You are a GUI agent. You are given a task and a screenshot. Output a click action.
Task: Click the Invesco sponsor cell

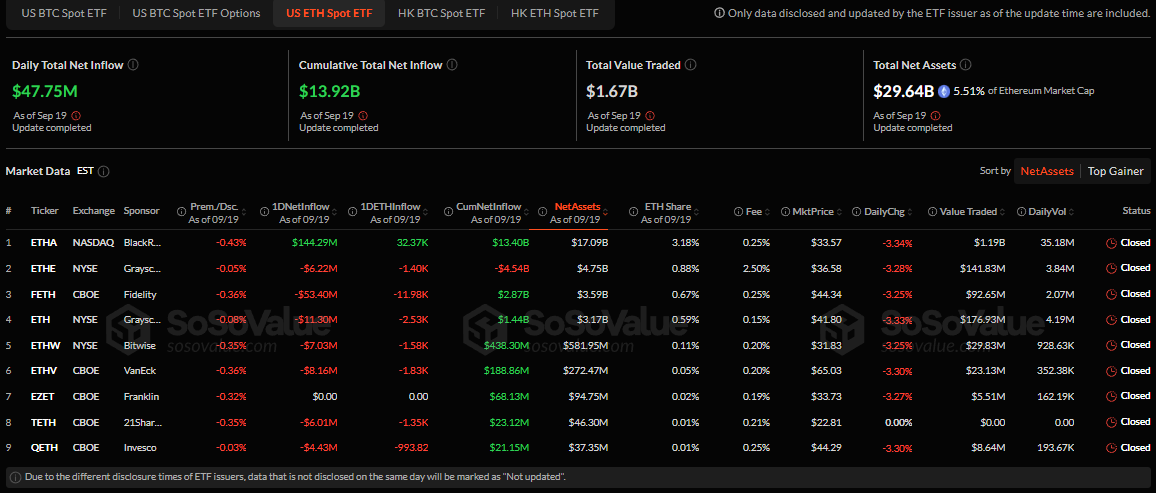coord(140,447)
